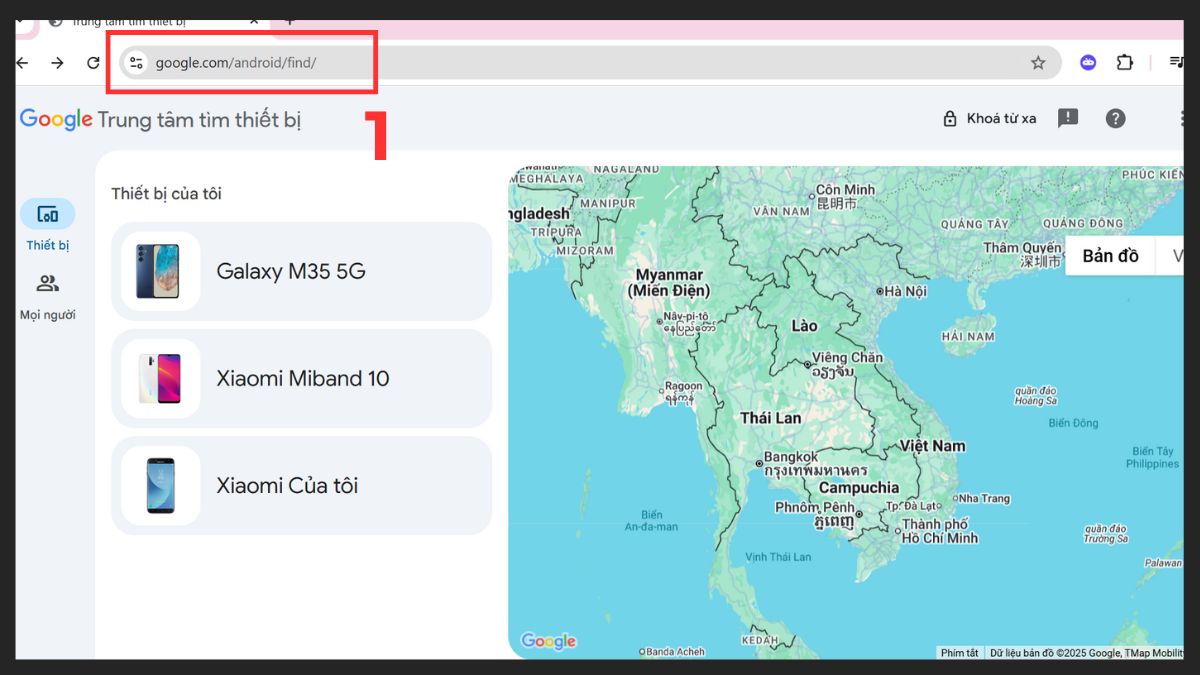Open site information in the address bar

click(134, 62)
